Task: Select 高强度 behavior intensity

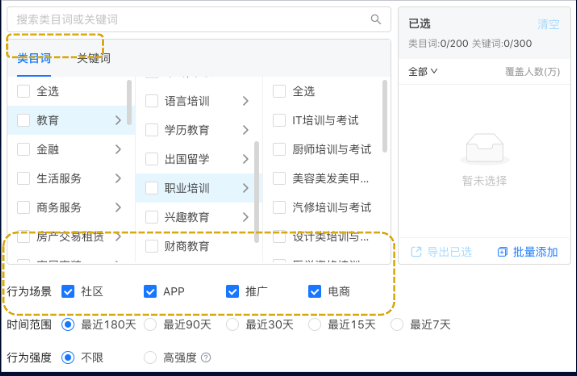Action: (x=150, y=357)
